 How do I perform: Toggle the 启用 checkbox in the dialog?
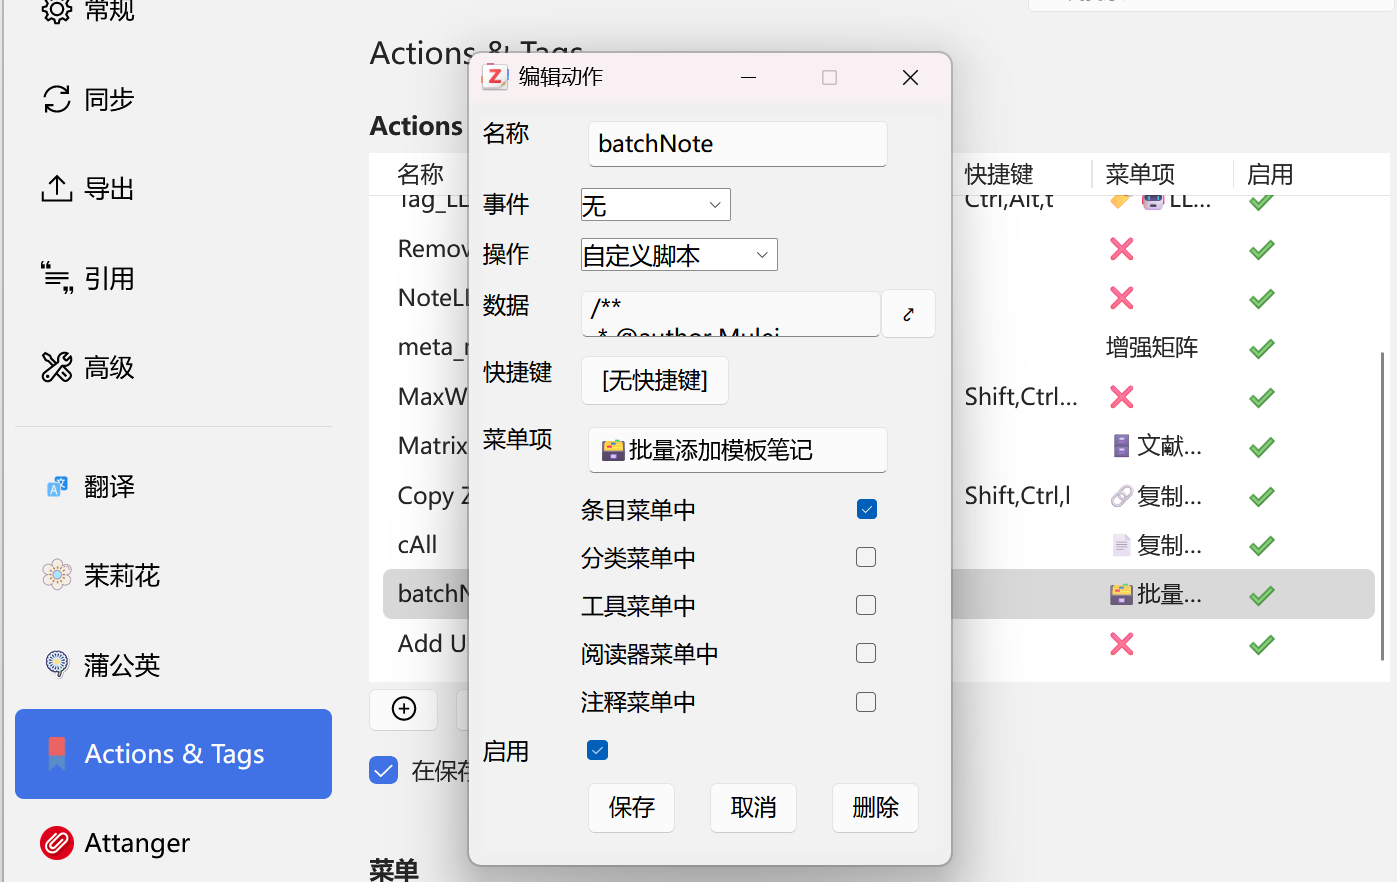click(x=597, y=750)
